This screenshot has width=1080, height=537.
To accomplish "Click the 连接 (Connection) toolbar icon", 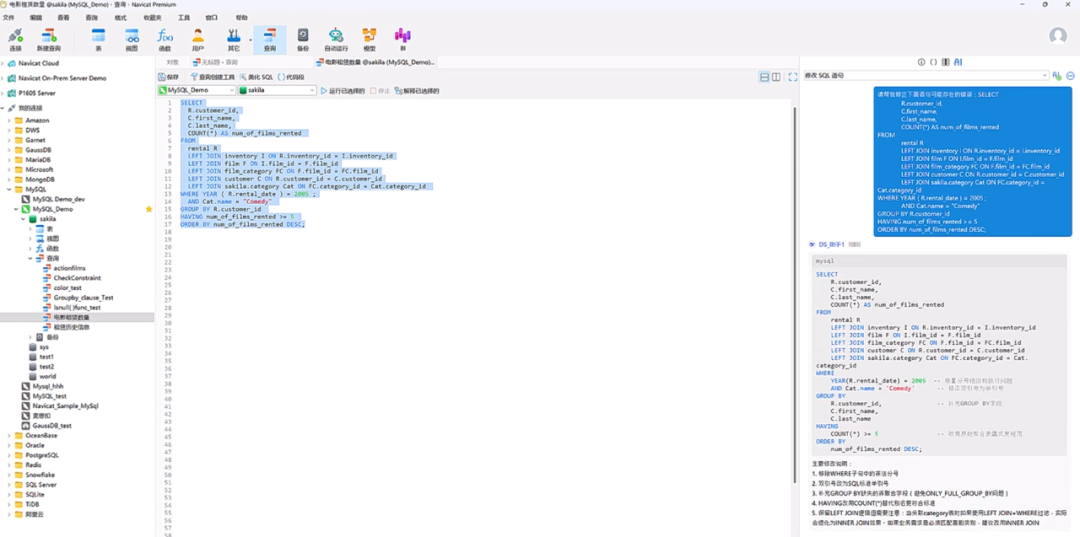I will (x=15, y=40).
